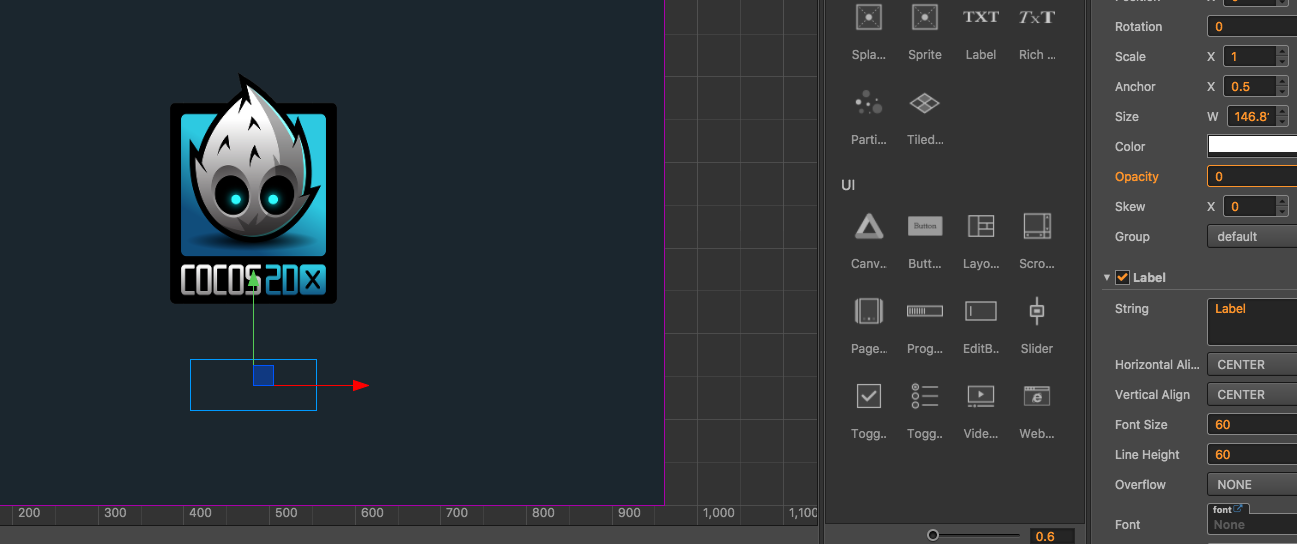Select the Layout UI node icon
This screenshot has height=544, width=1297.
pos(981,227)
